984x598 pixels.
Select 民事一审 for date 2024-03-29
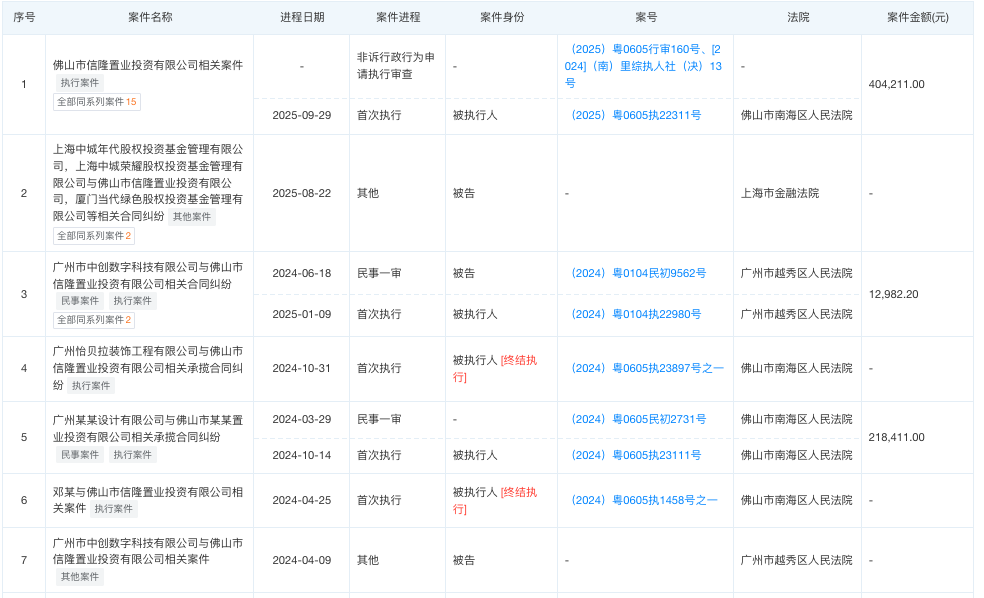[x=379, y=419]
